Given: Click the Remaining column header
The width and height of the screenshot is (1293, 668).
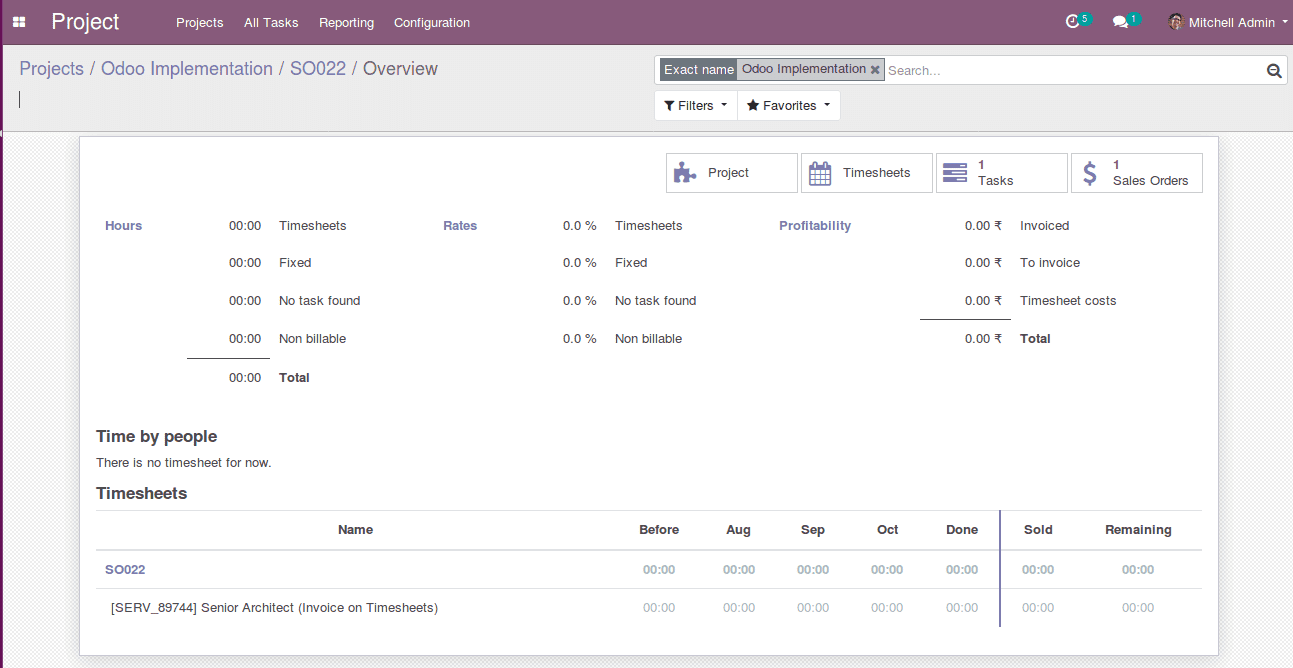Looking at the screenshot, I should pos(1138,530).
